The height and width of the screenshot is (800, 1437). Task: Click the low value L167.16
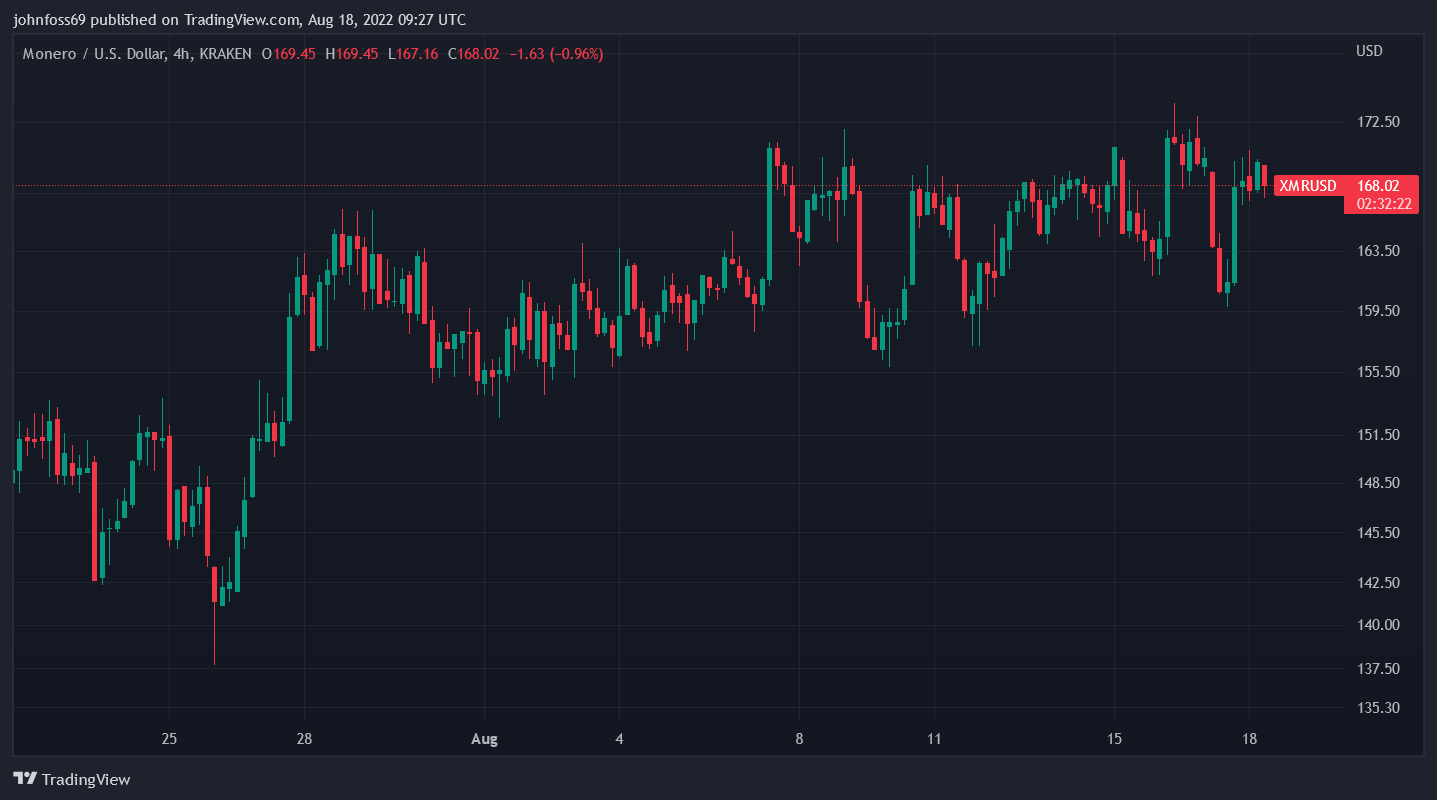tap(412, 54)
